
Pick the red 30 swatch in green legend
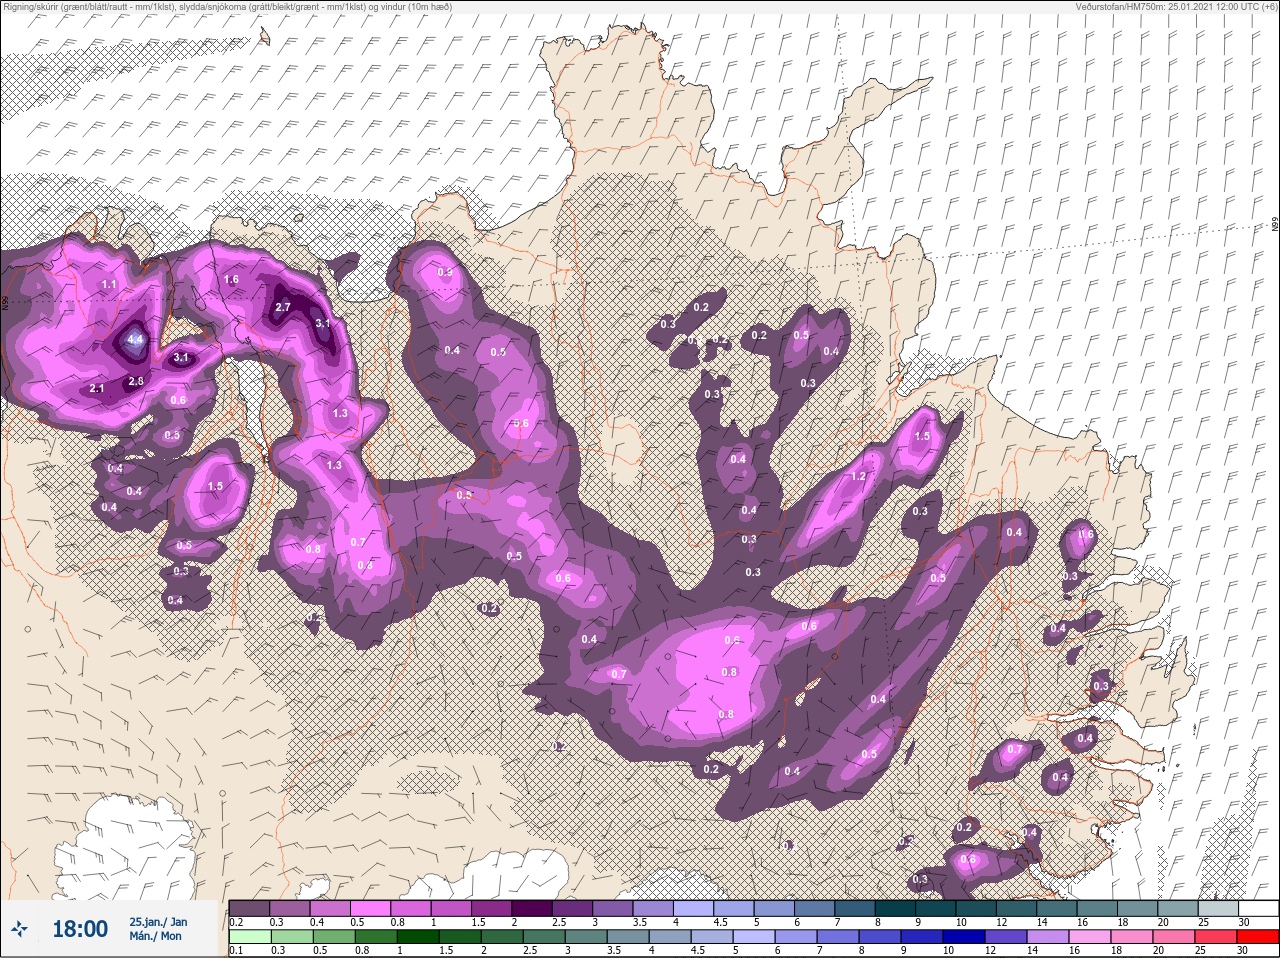coord(1258,937)
